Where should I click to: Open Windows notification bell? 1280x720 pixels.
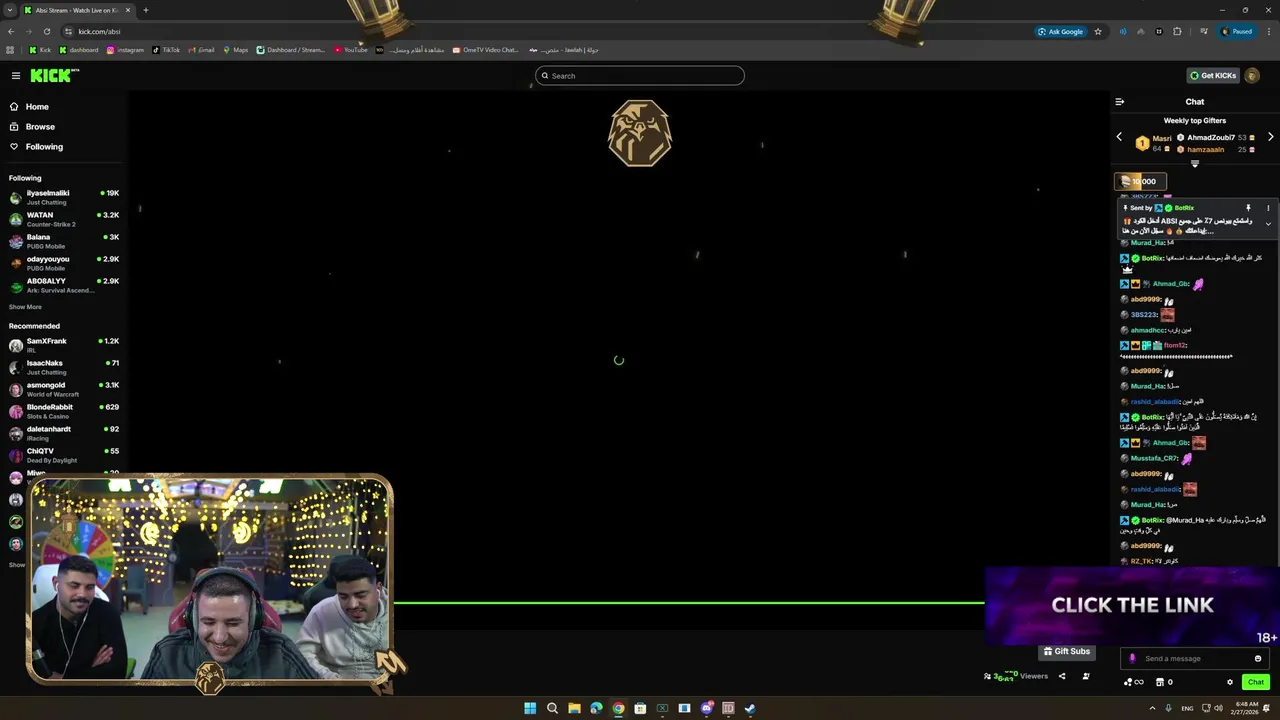click(x=1269, y=708)
